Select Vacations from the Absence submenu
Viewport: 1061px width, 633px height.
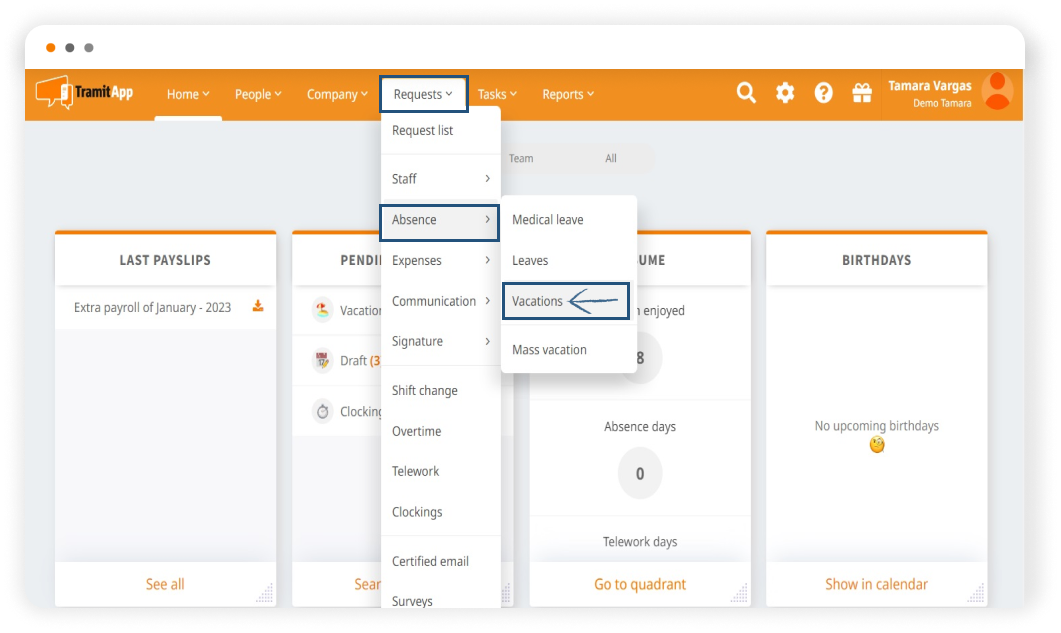click(x=538, y=301)
